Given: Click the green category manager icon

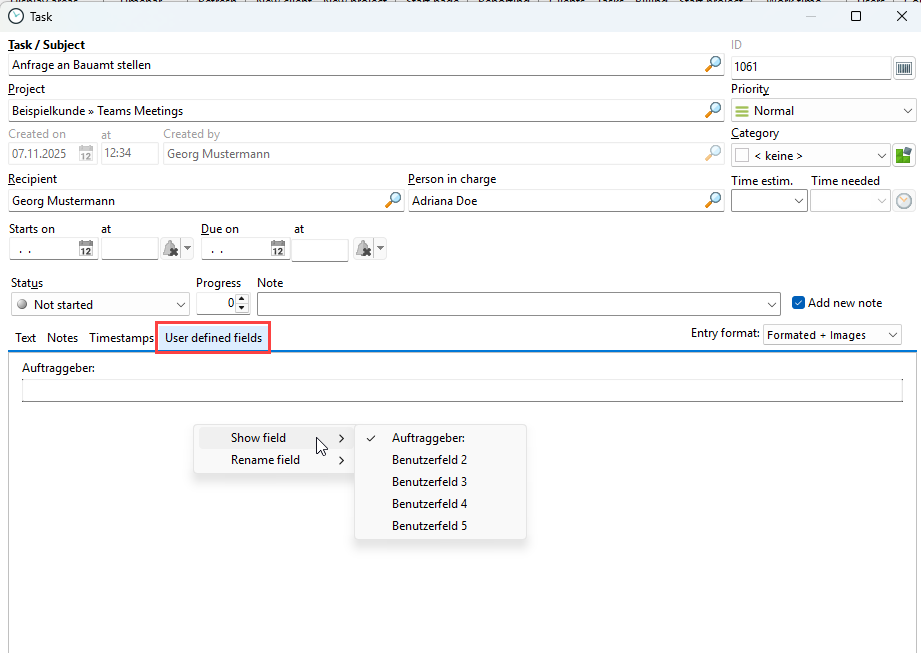Looking at the screenshot, I should tap(904, 155).
